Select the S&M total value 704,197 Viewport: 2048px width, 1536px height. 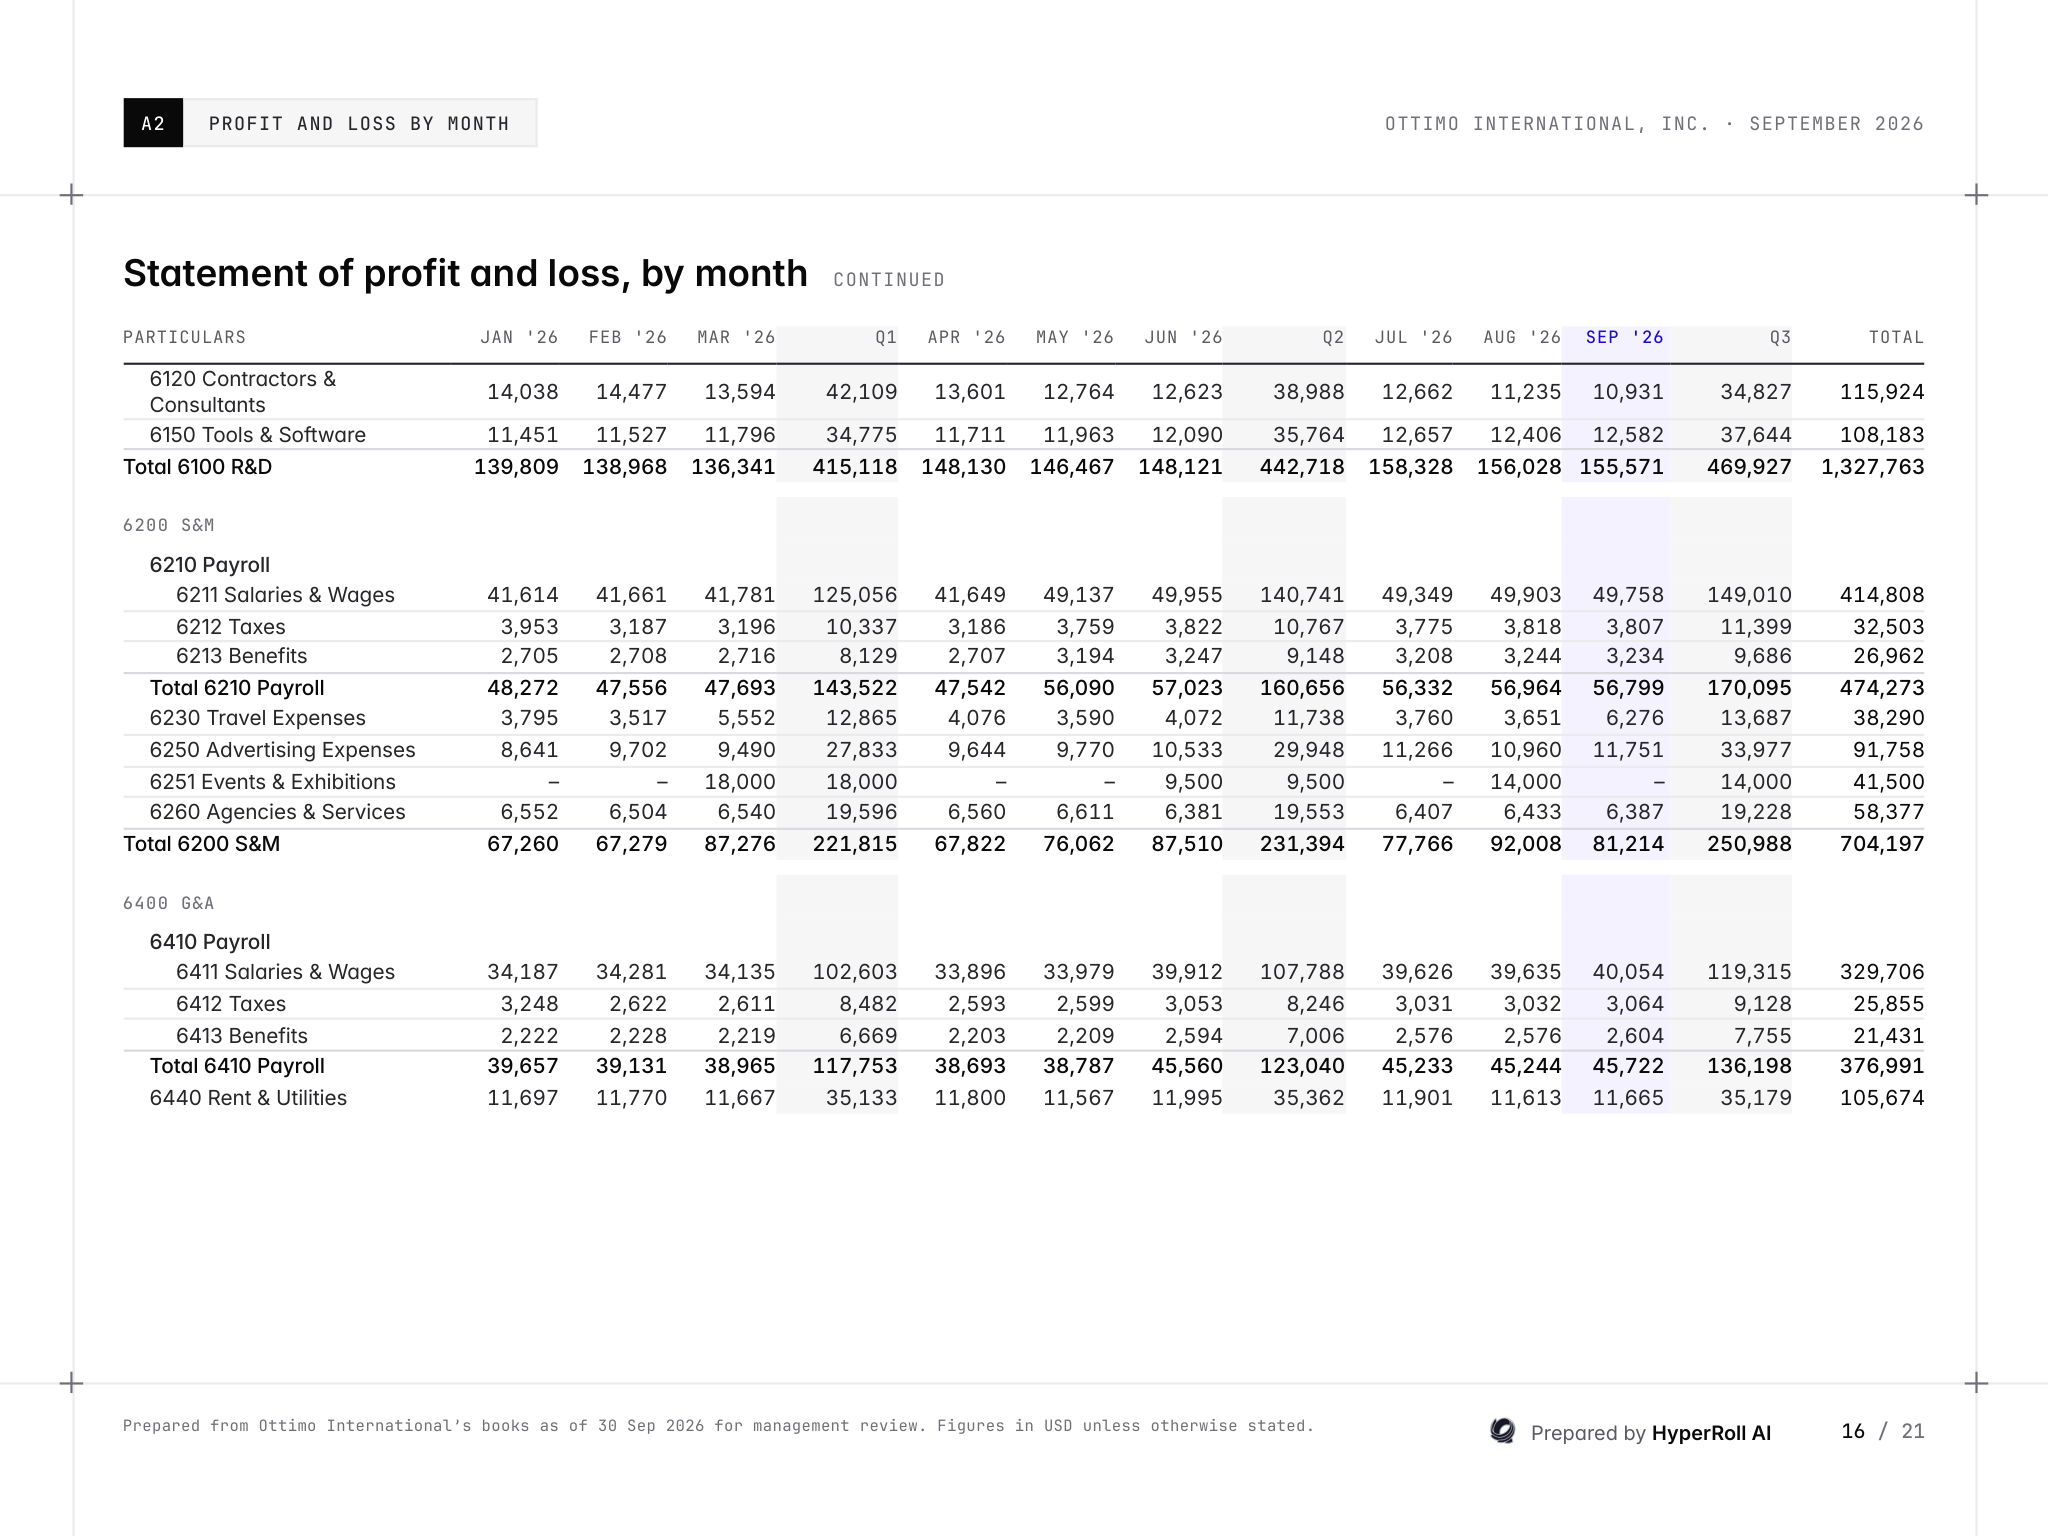click(1882, 844)
